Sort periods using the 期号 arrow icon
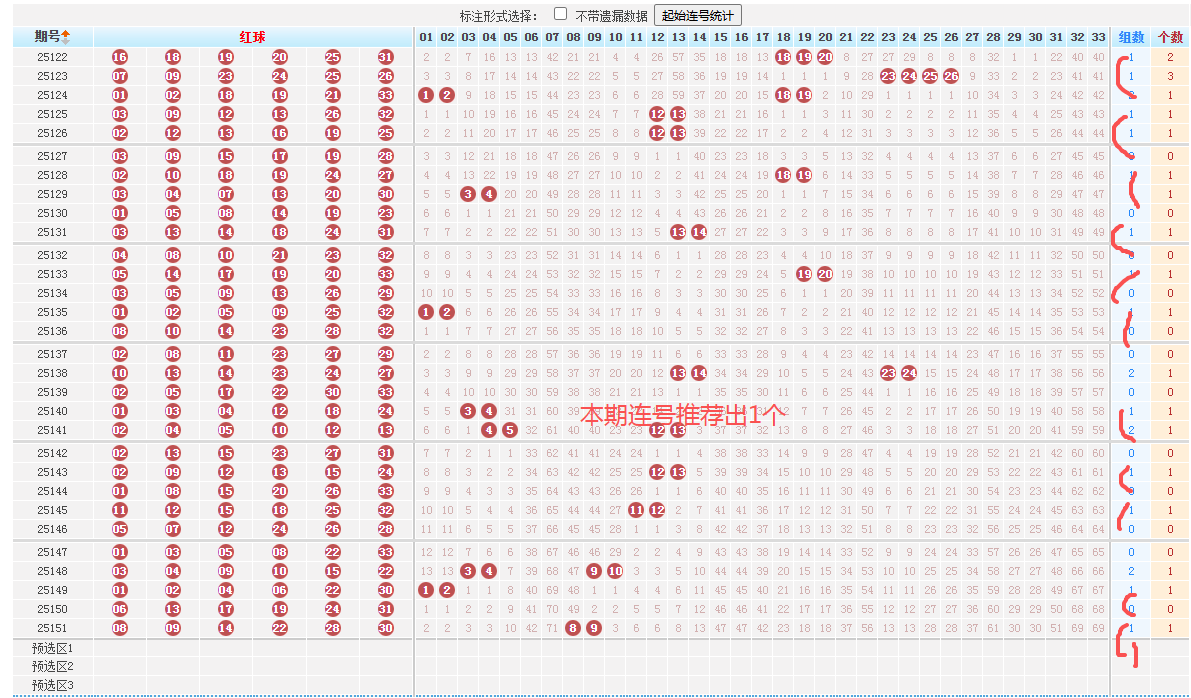The height and width of the screenshot is (698, 1191). point(66,36)
